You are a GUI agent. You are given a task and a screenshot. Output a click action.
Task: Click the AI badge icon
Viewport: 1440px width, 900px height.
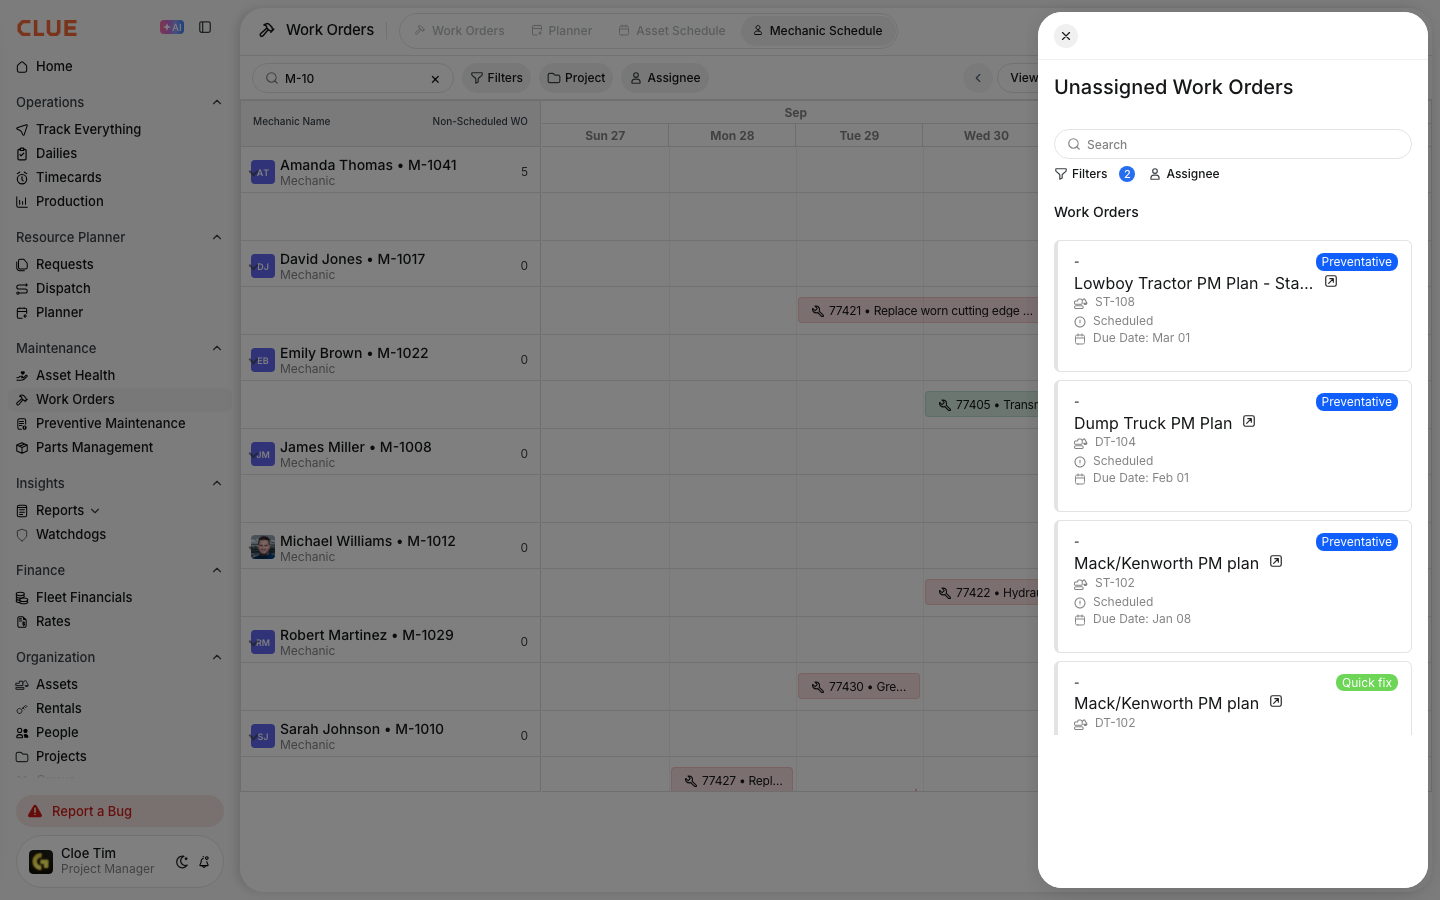pos(172,27)
